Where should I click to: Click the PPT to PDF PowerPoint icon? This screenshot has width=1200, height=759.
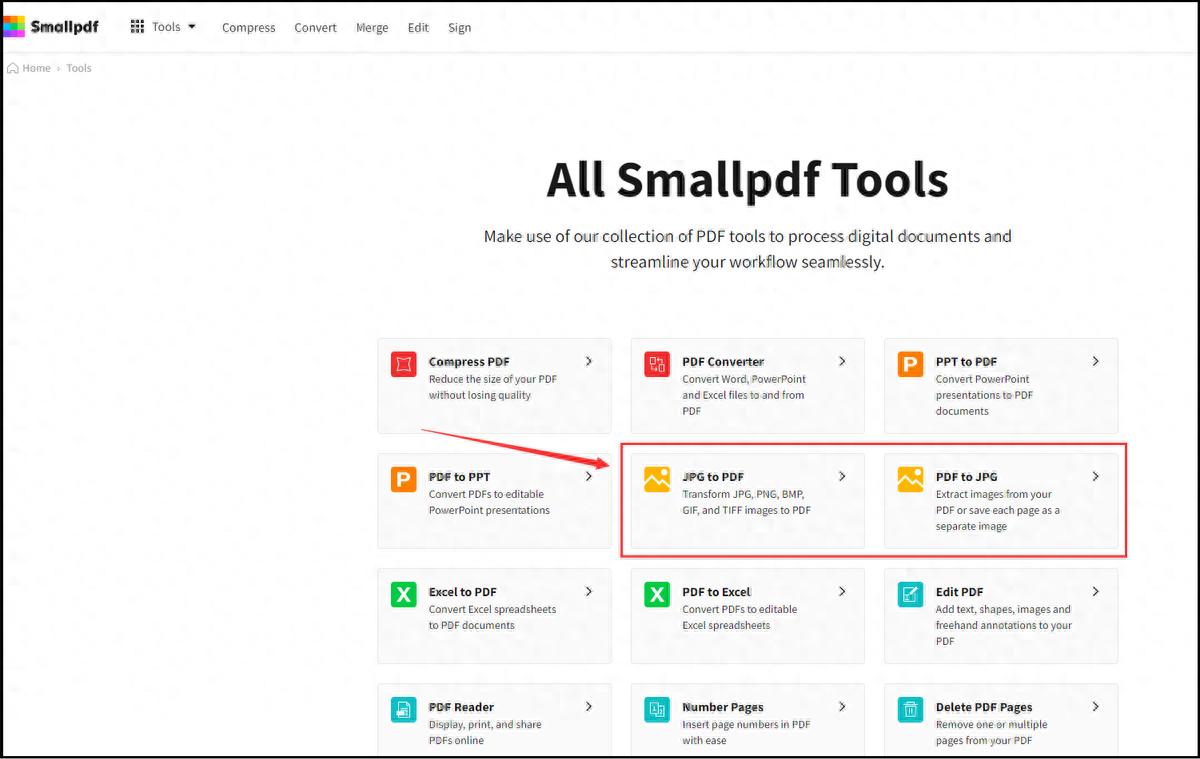(910, 364)
